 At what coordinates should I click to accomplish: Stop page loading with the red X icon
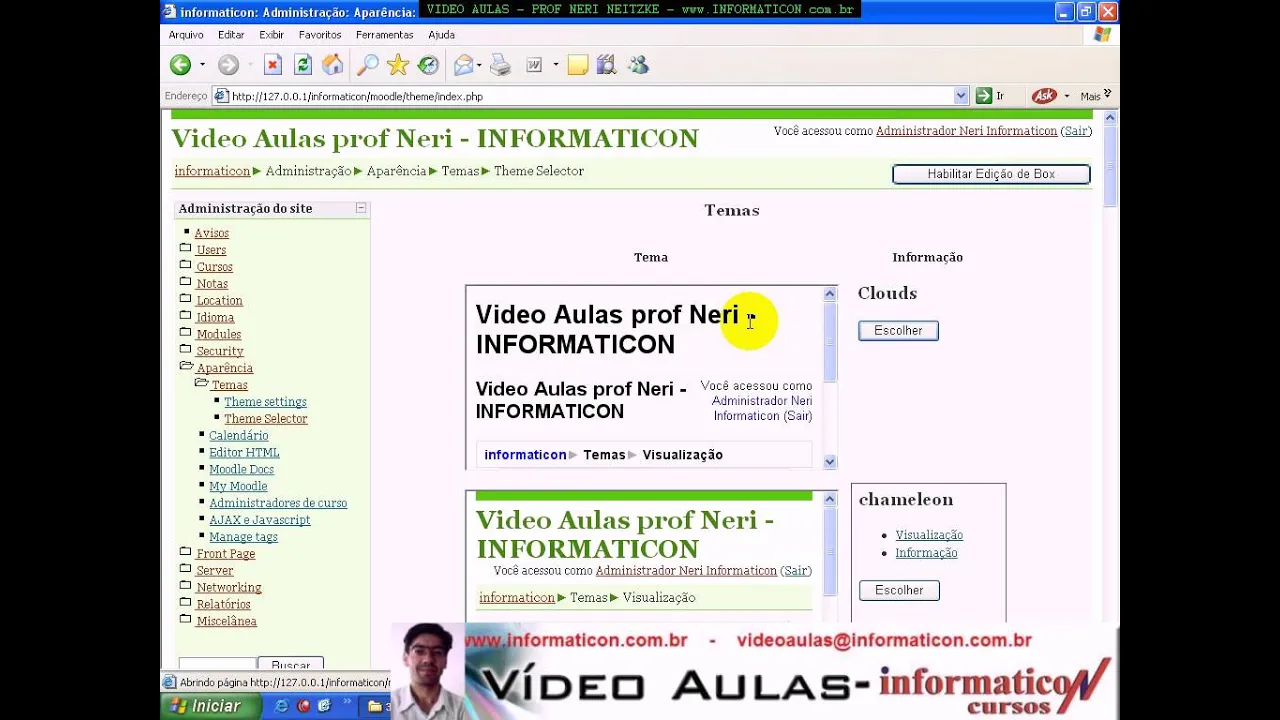(273, 65)
